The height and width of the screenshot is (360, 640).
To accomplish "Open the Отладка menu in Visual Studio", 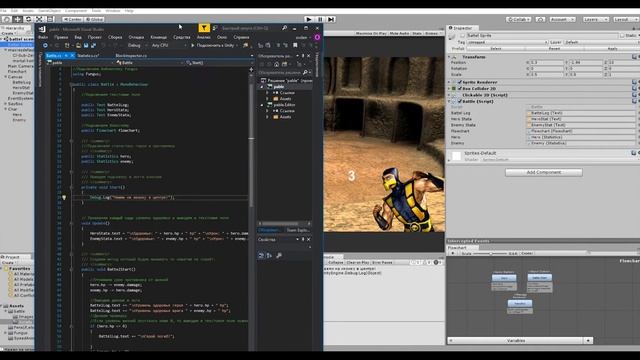I will coord(136,37).
